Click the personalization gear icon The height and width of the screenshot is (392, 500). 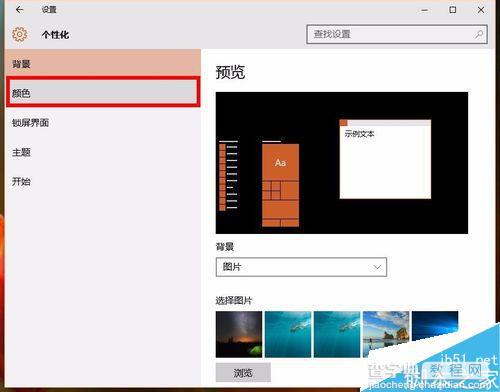click(20, 34)
